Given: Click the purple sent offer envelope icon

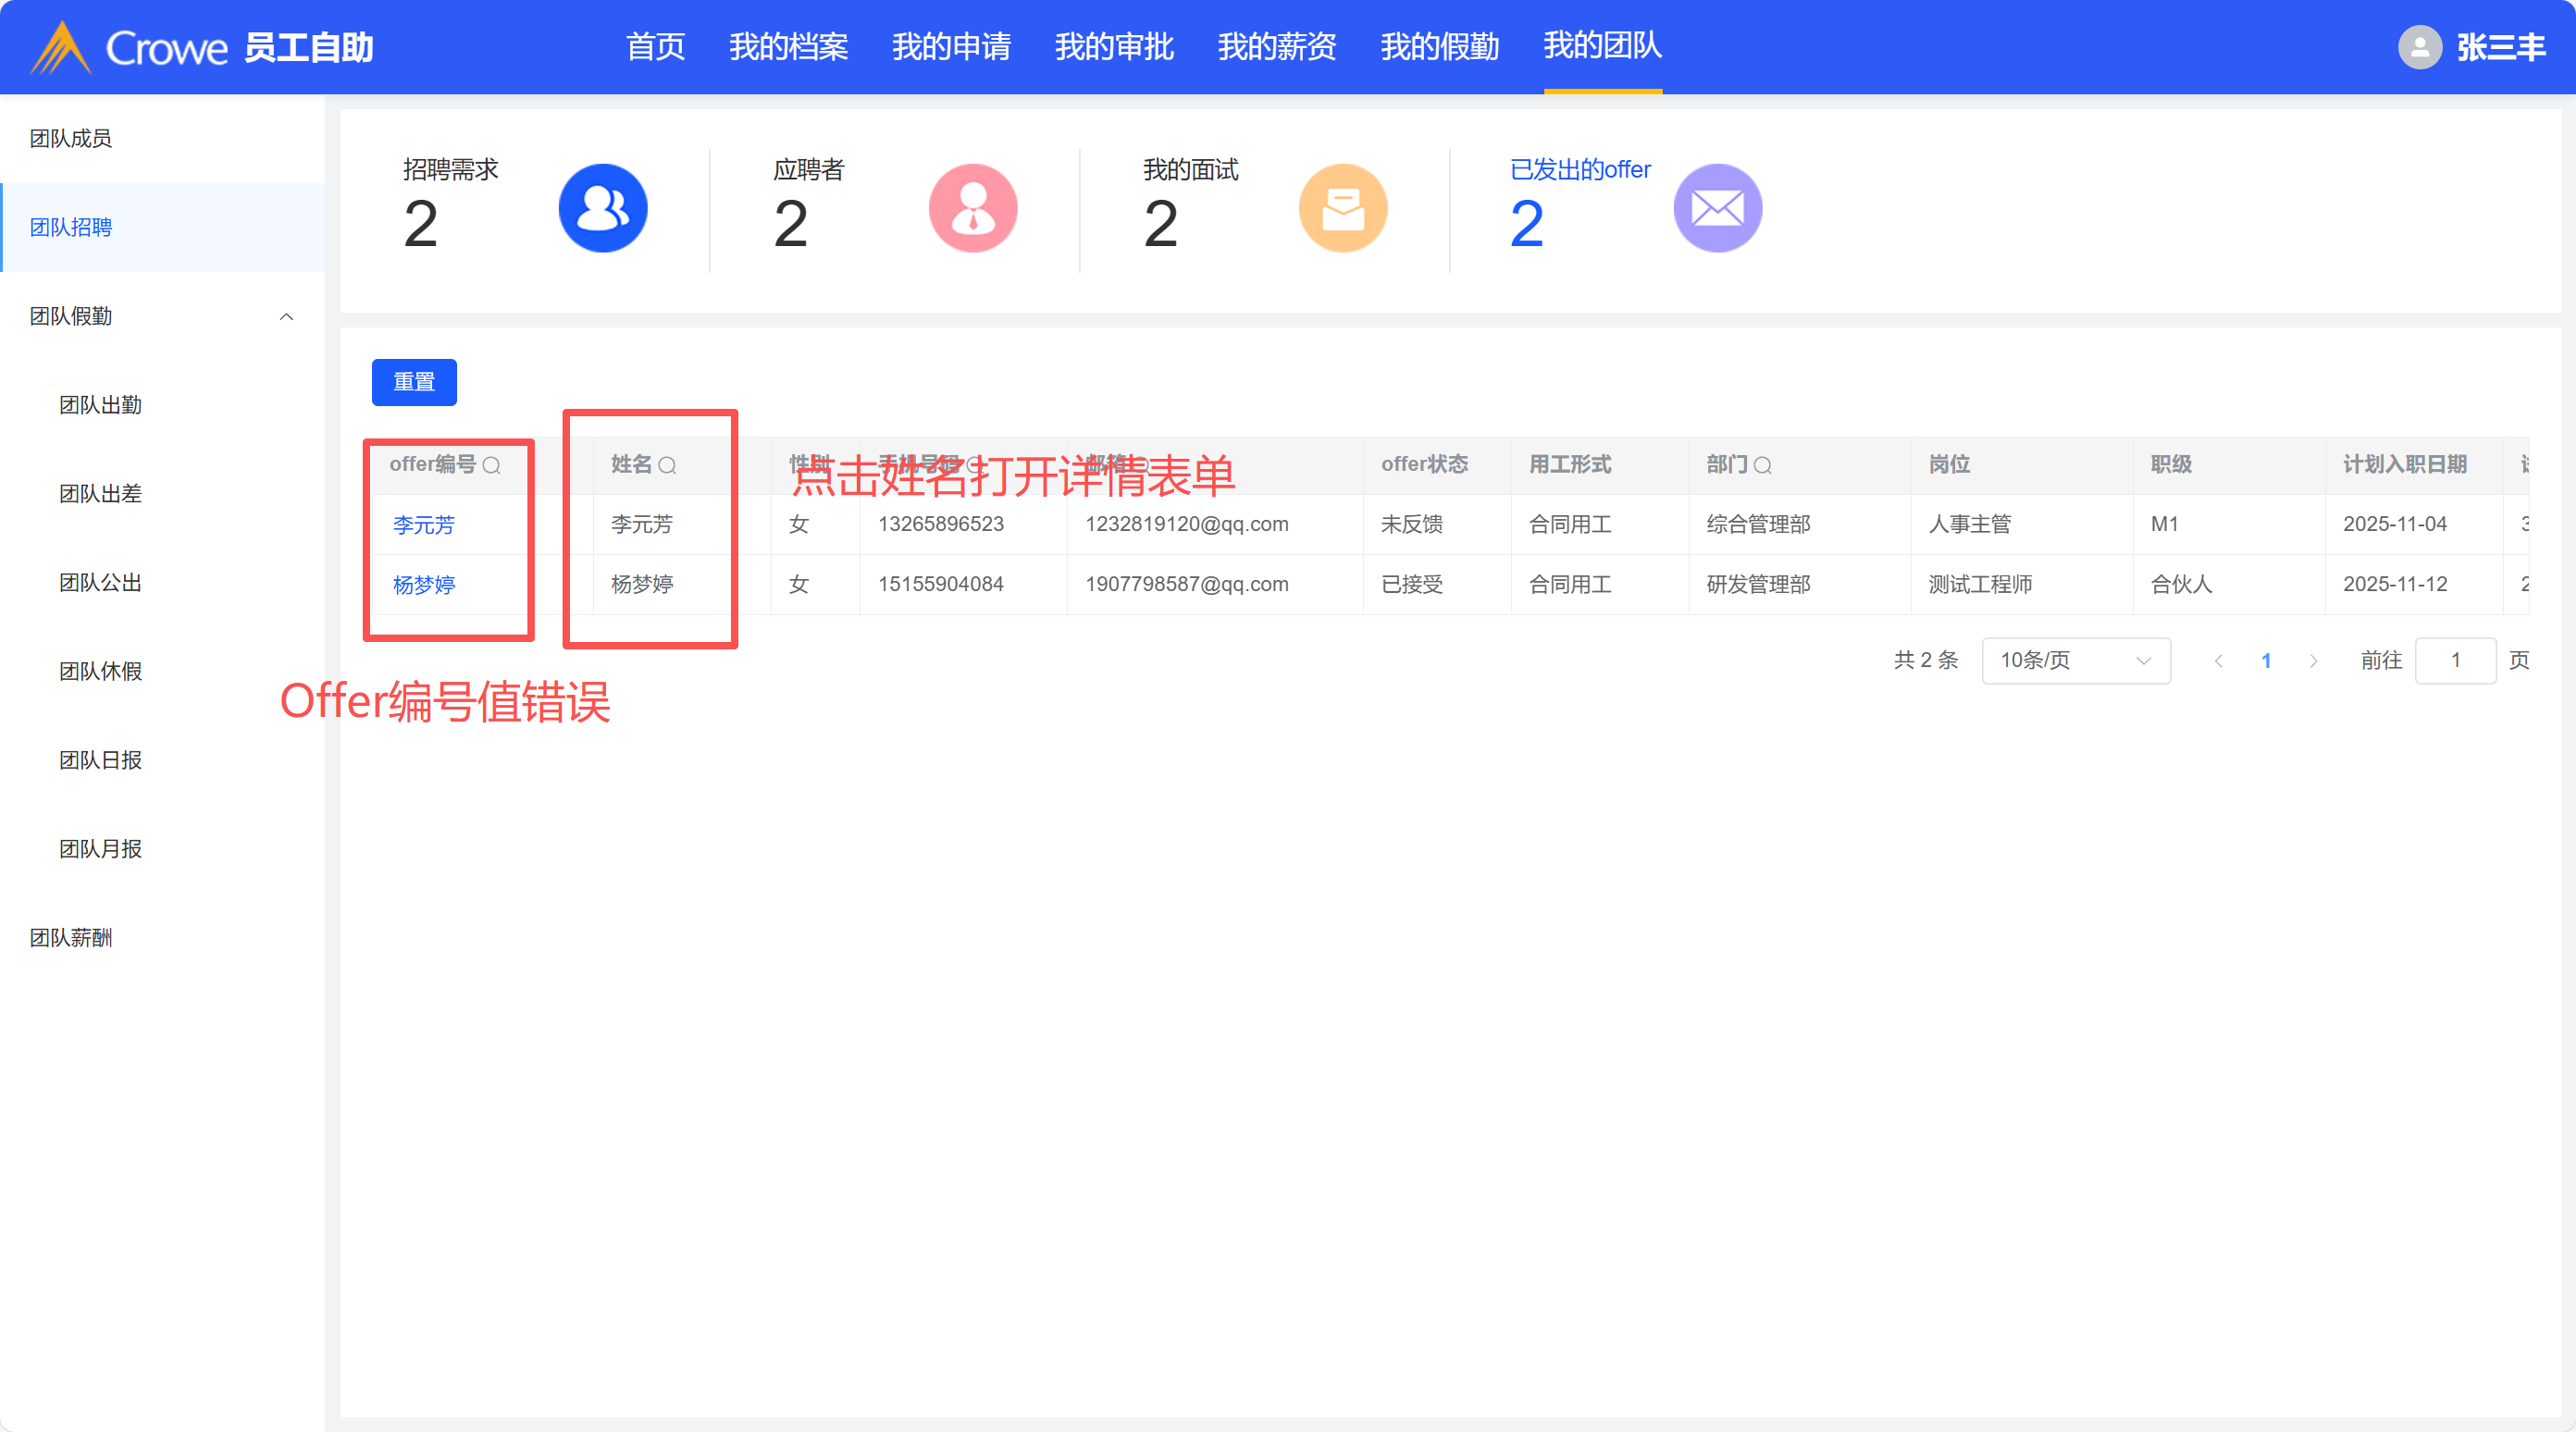Looking at the screenshot, I should point(1717,208).
